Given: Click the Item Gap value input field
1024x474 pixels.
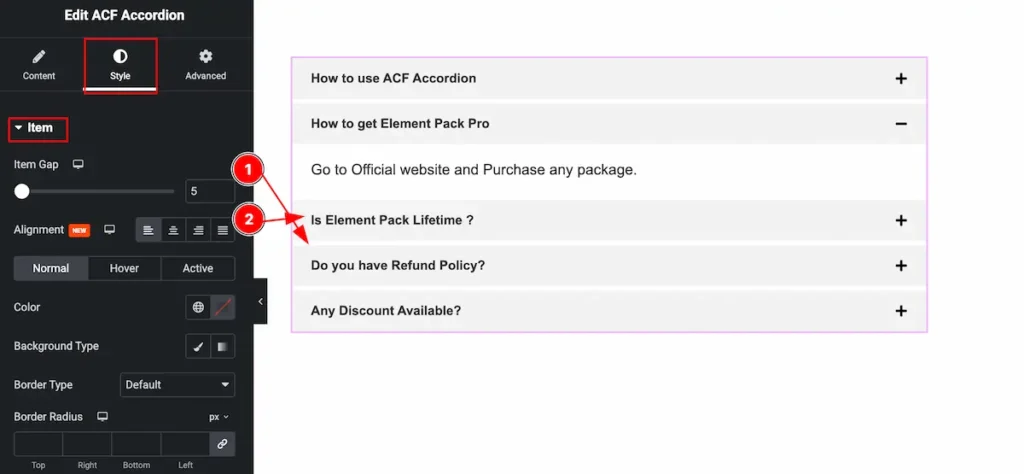Looking at the screenshot, I should pos(210,191).
